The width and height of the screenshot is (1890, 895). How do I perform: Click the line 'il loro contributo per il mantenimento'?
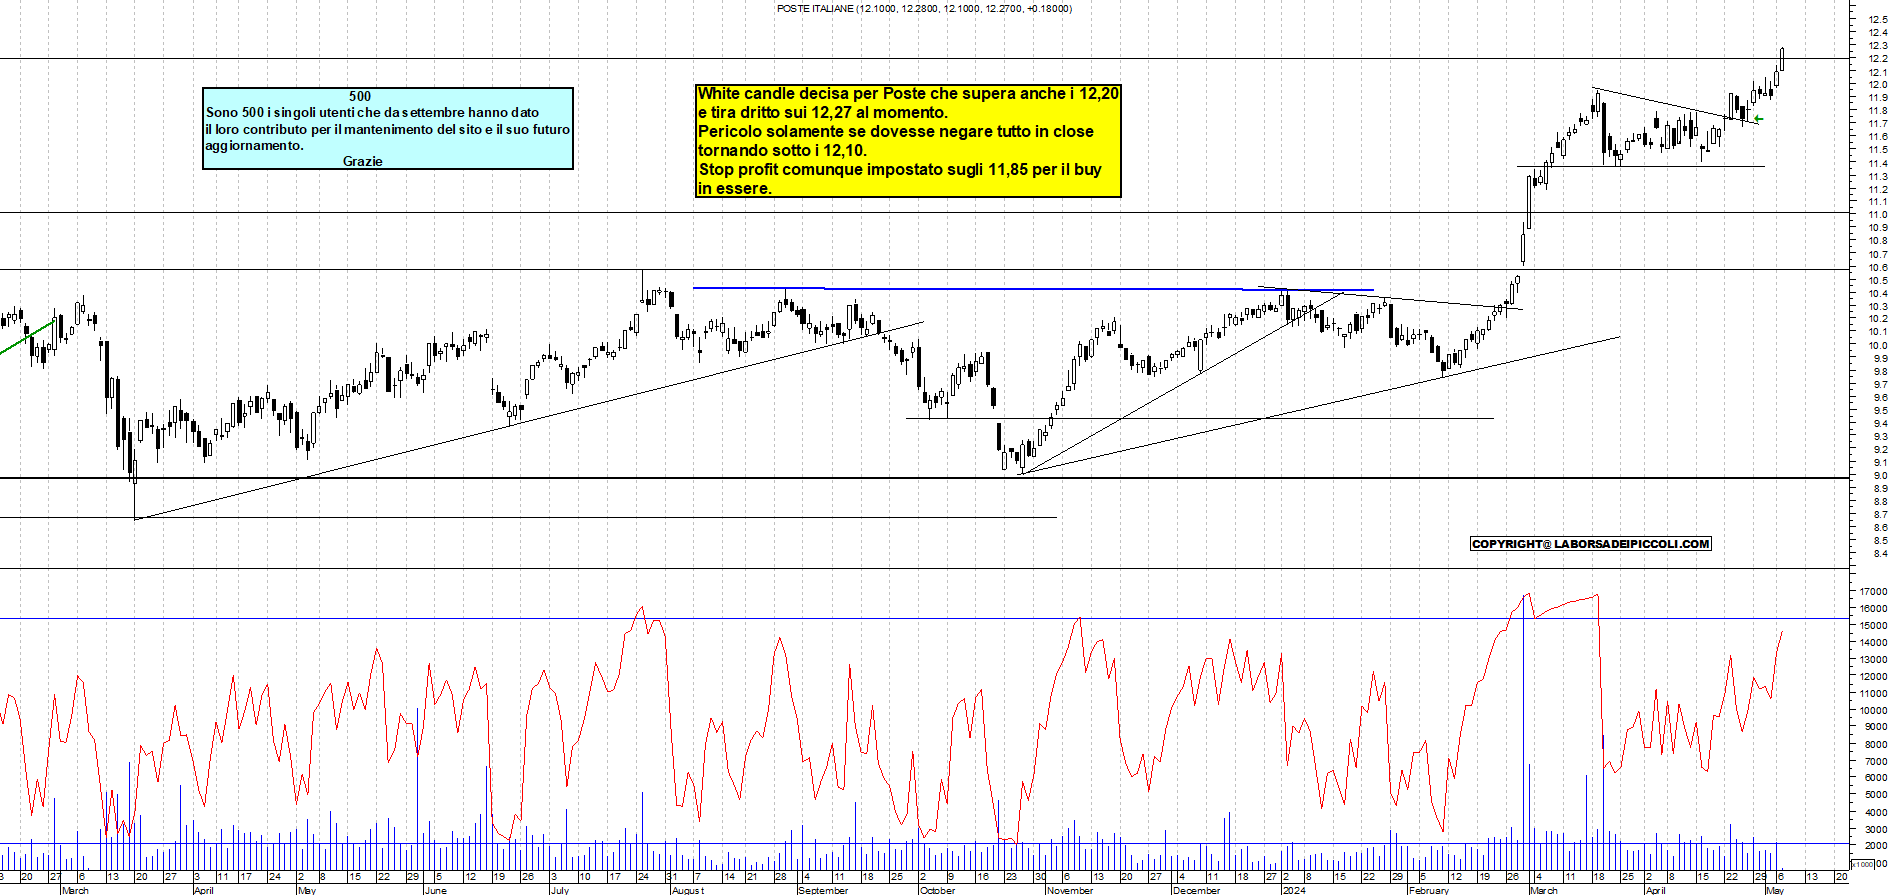click(388, 129)
